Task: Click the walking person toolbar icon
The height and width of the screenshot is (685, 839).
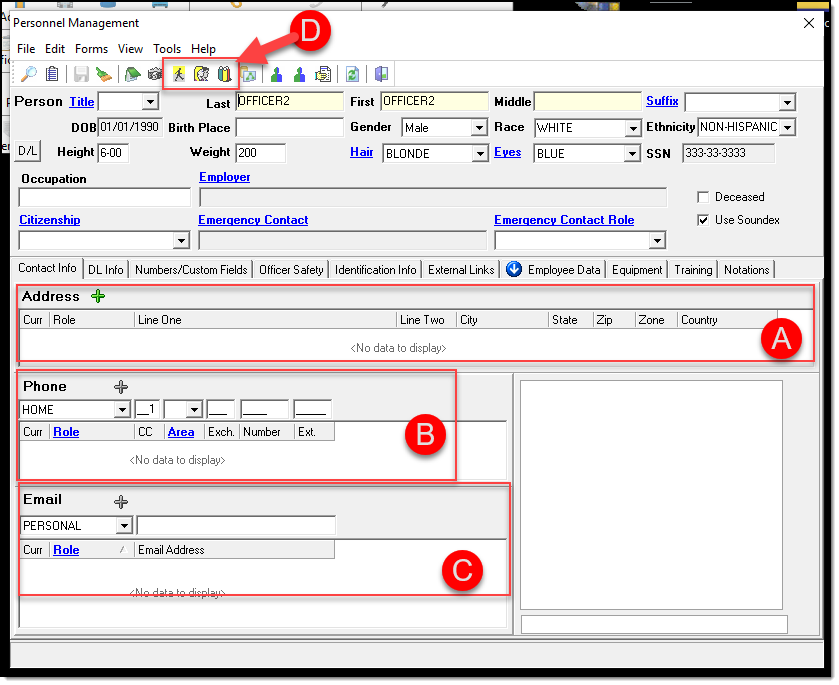Action: [x=179, y=74]
